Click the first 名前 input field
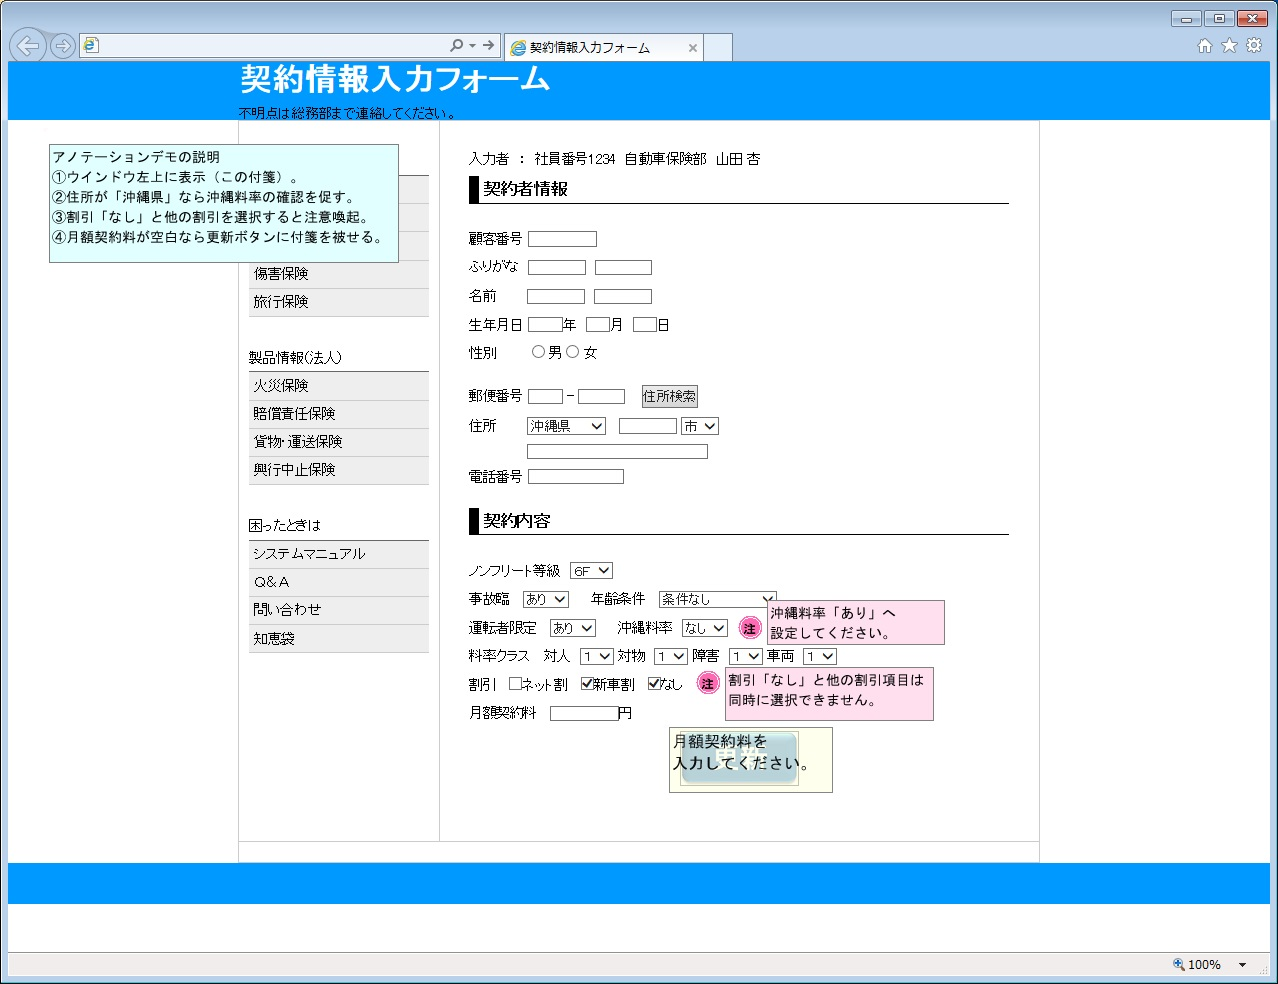Viewport: 1278px width, 984px height. (x=556, y=297)
